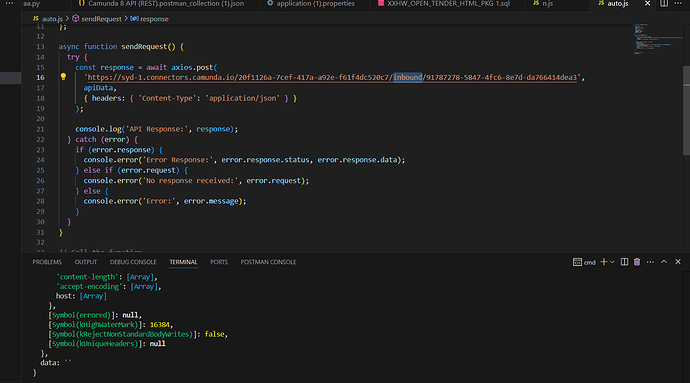The width and height of the screenshot is (690, 383).
Task: Open the OUTPUT panel tab
Action: pos(86,262)
